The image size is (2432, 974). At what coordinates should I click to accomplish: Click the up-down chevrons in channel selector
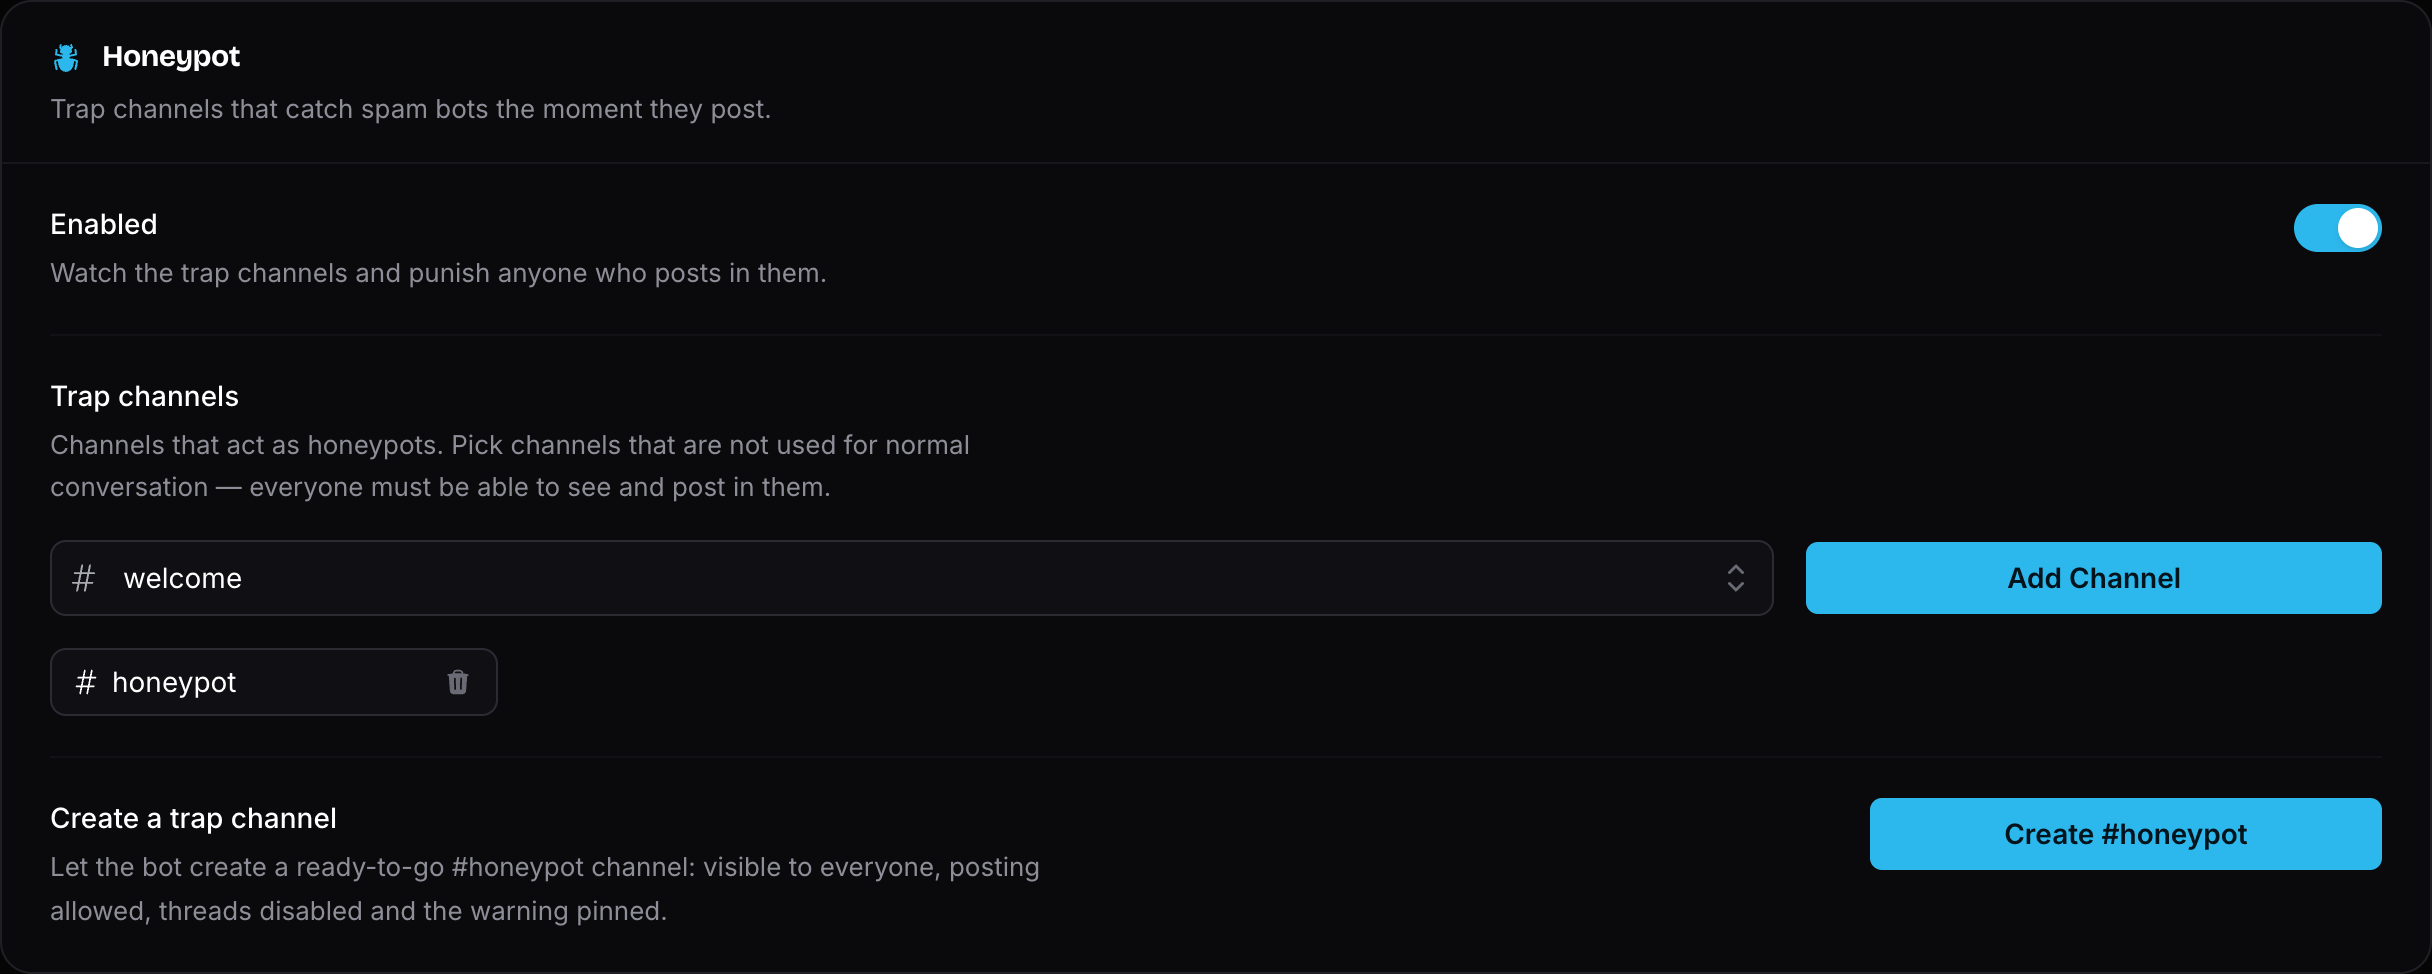click(1736, 578)
